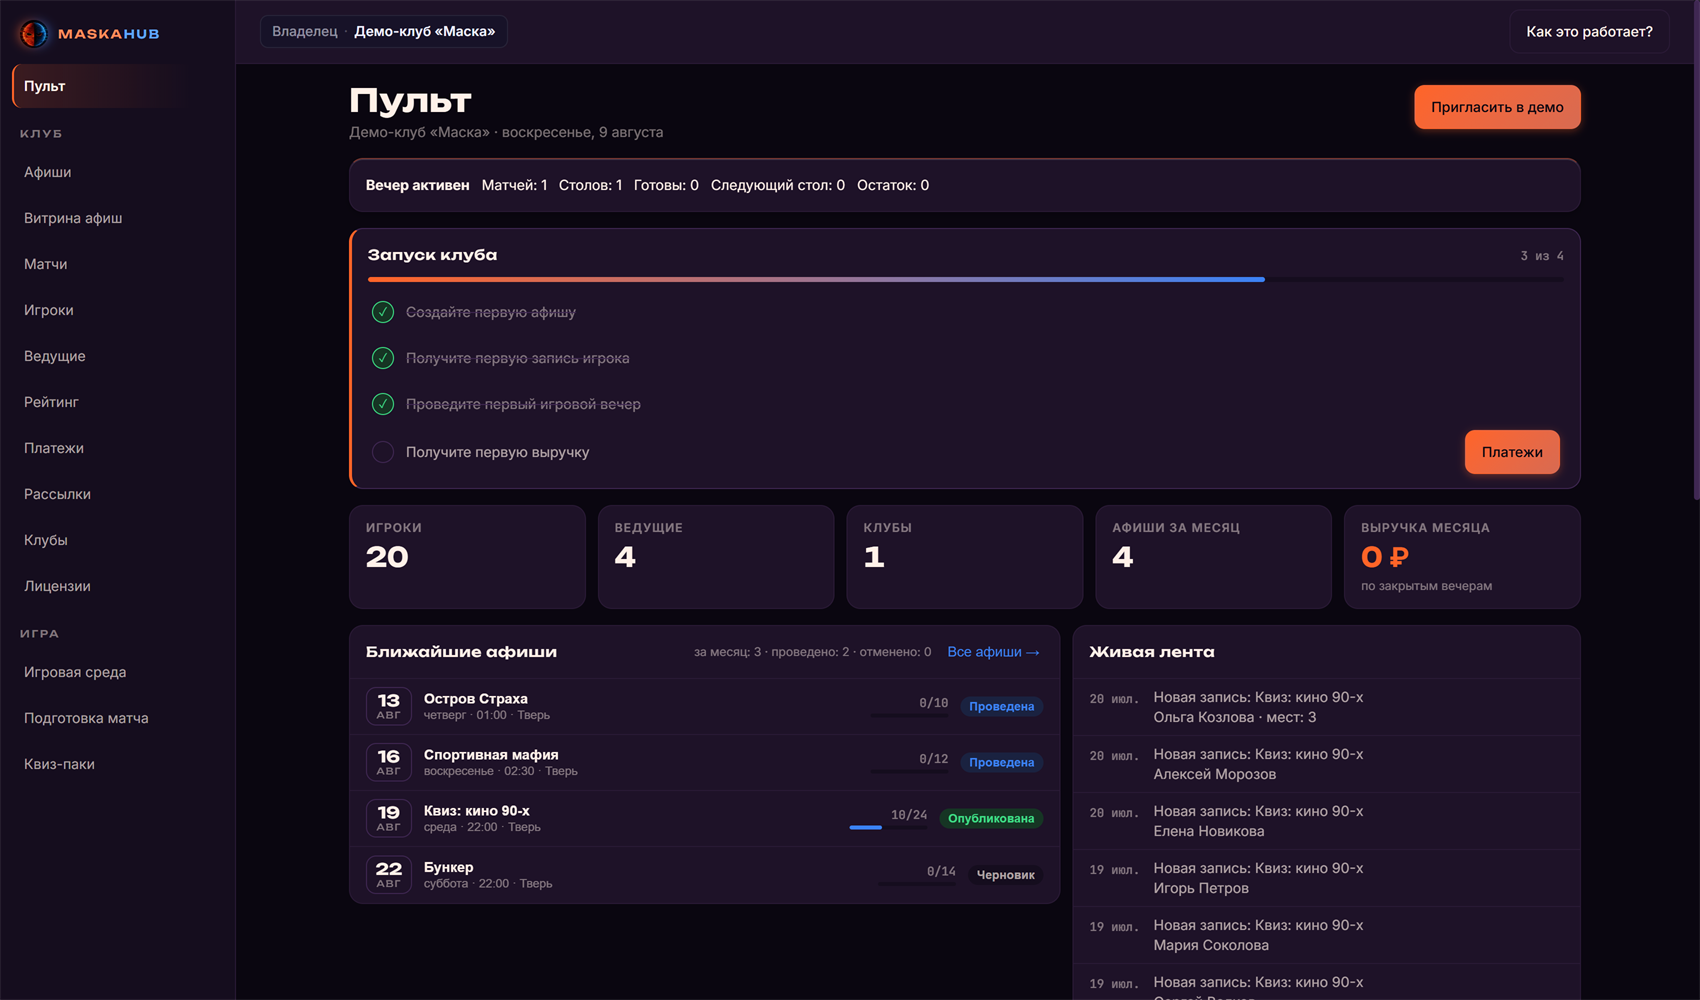Click the Опубликована status badge
This screenshot has height=1000, width=1700.
[x=991, y=819]
